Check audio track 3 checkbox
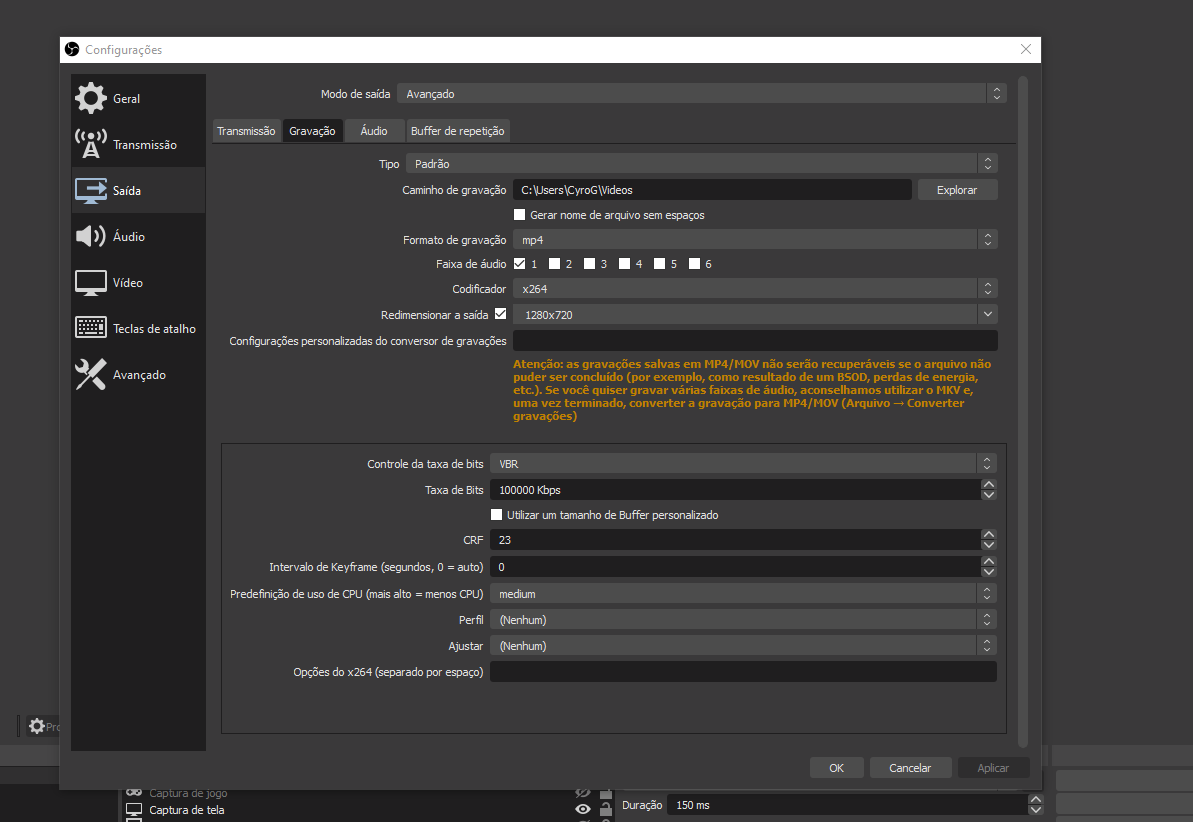 [590, 263]
